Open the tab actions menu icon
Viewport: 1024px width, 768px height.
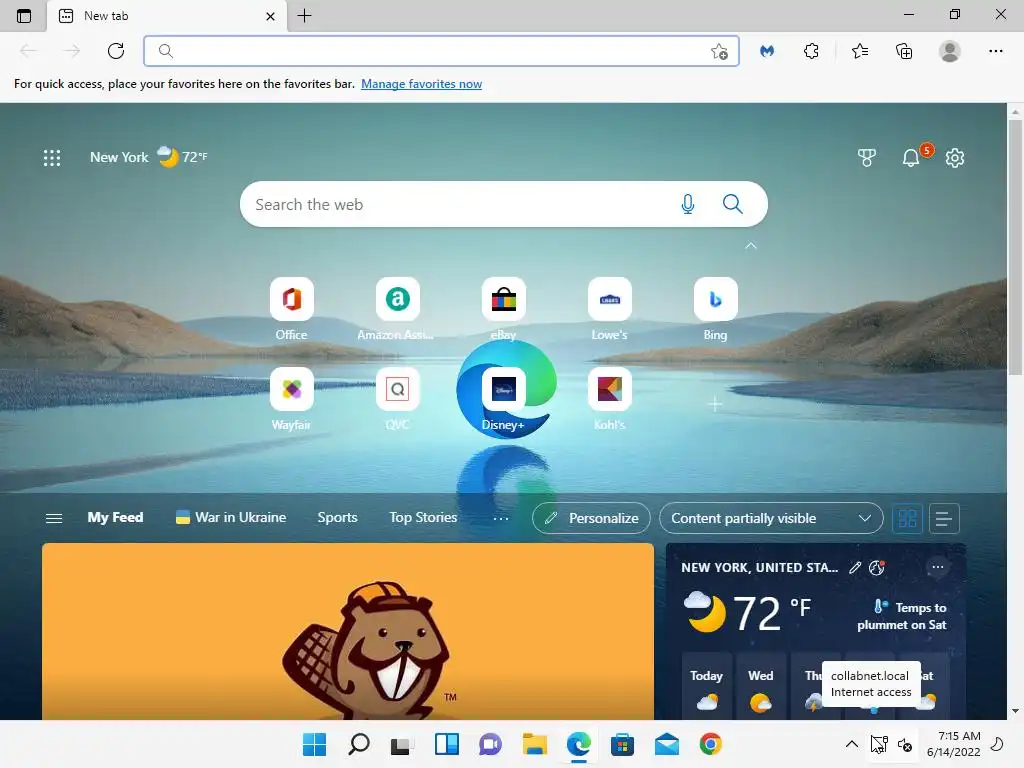tap(24, 16)
